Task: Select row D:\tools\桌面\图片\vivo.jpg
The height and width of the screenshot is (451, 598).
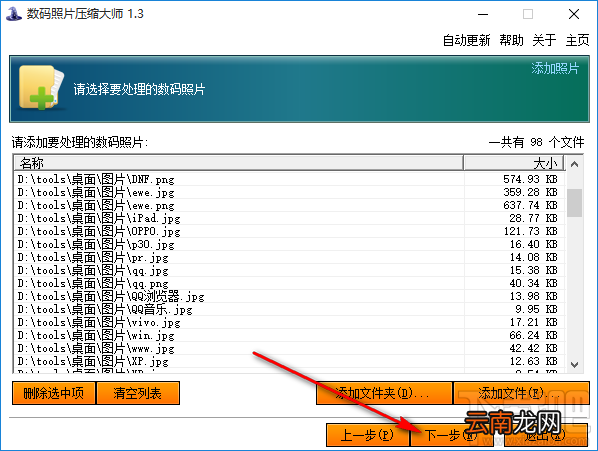Action: (x=289, y=322)
